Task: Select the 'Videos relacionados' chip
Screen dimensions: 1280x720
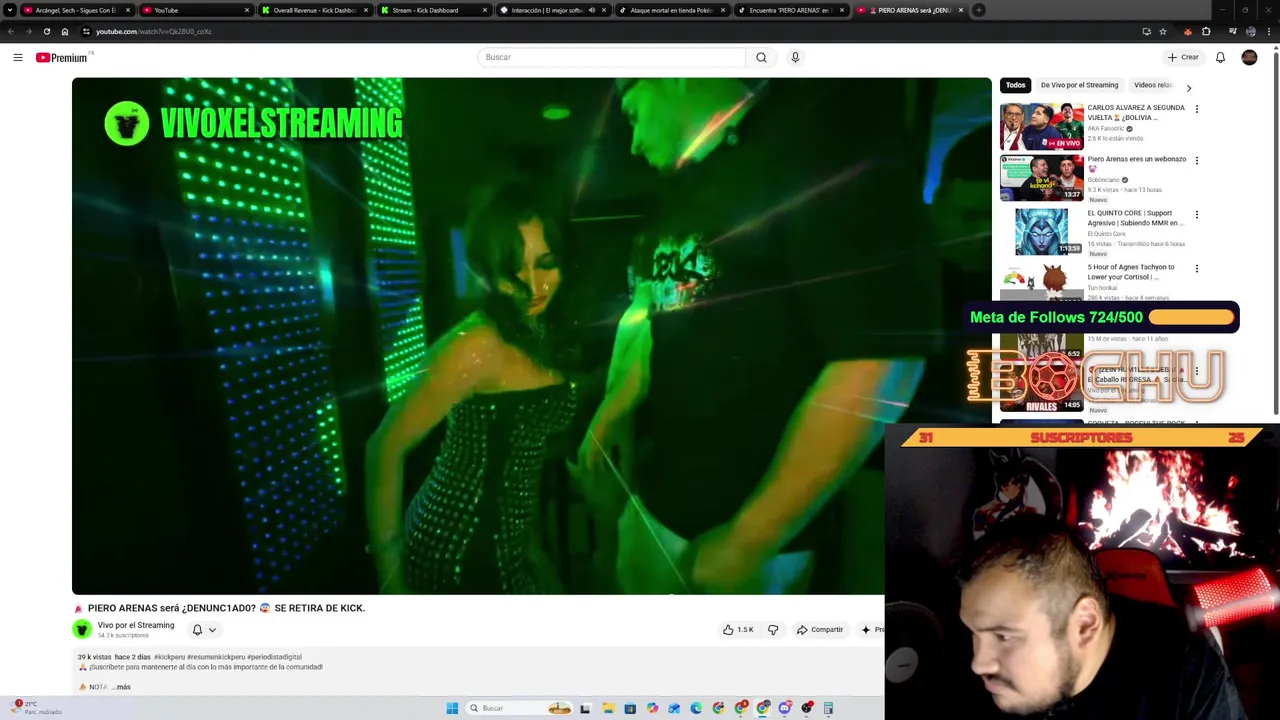Action: coord(1153,85)
